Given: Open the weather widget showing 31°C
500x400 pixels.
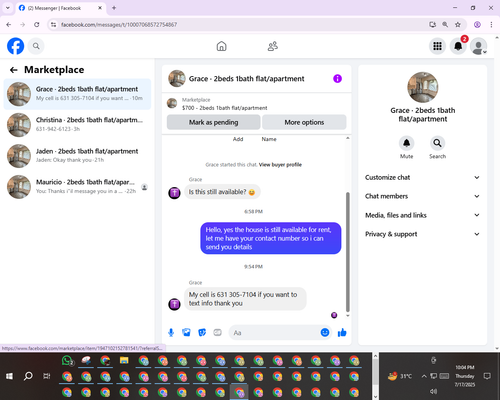Looking at the screenshot, I should pyautogui.click(x=400, y=376).
